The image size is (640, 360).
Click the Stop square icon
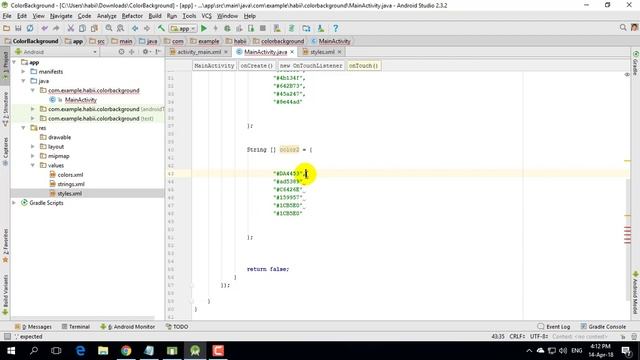(x=263, y=29)
